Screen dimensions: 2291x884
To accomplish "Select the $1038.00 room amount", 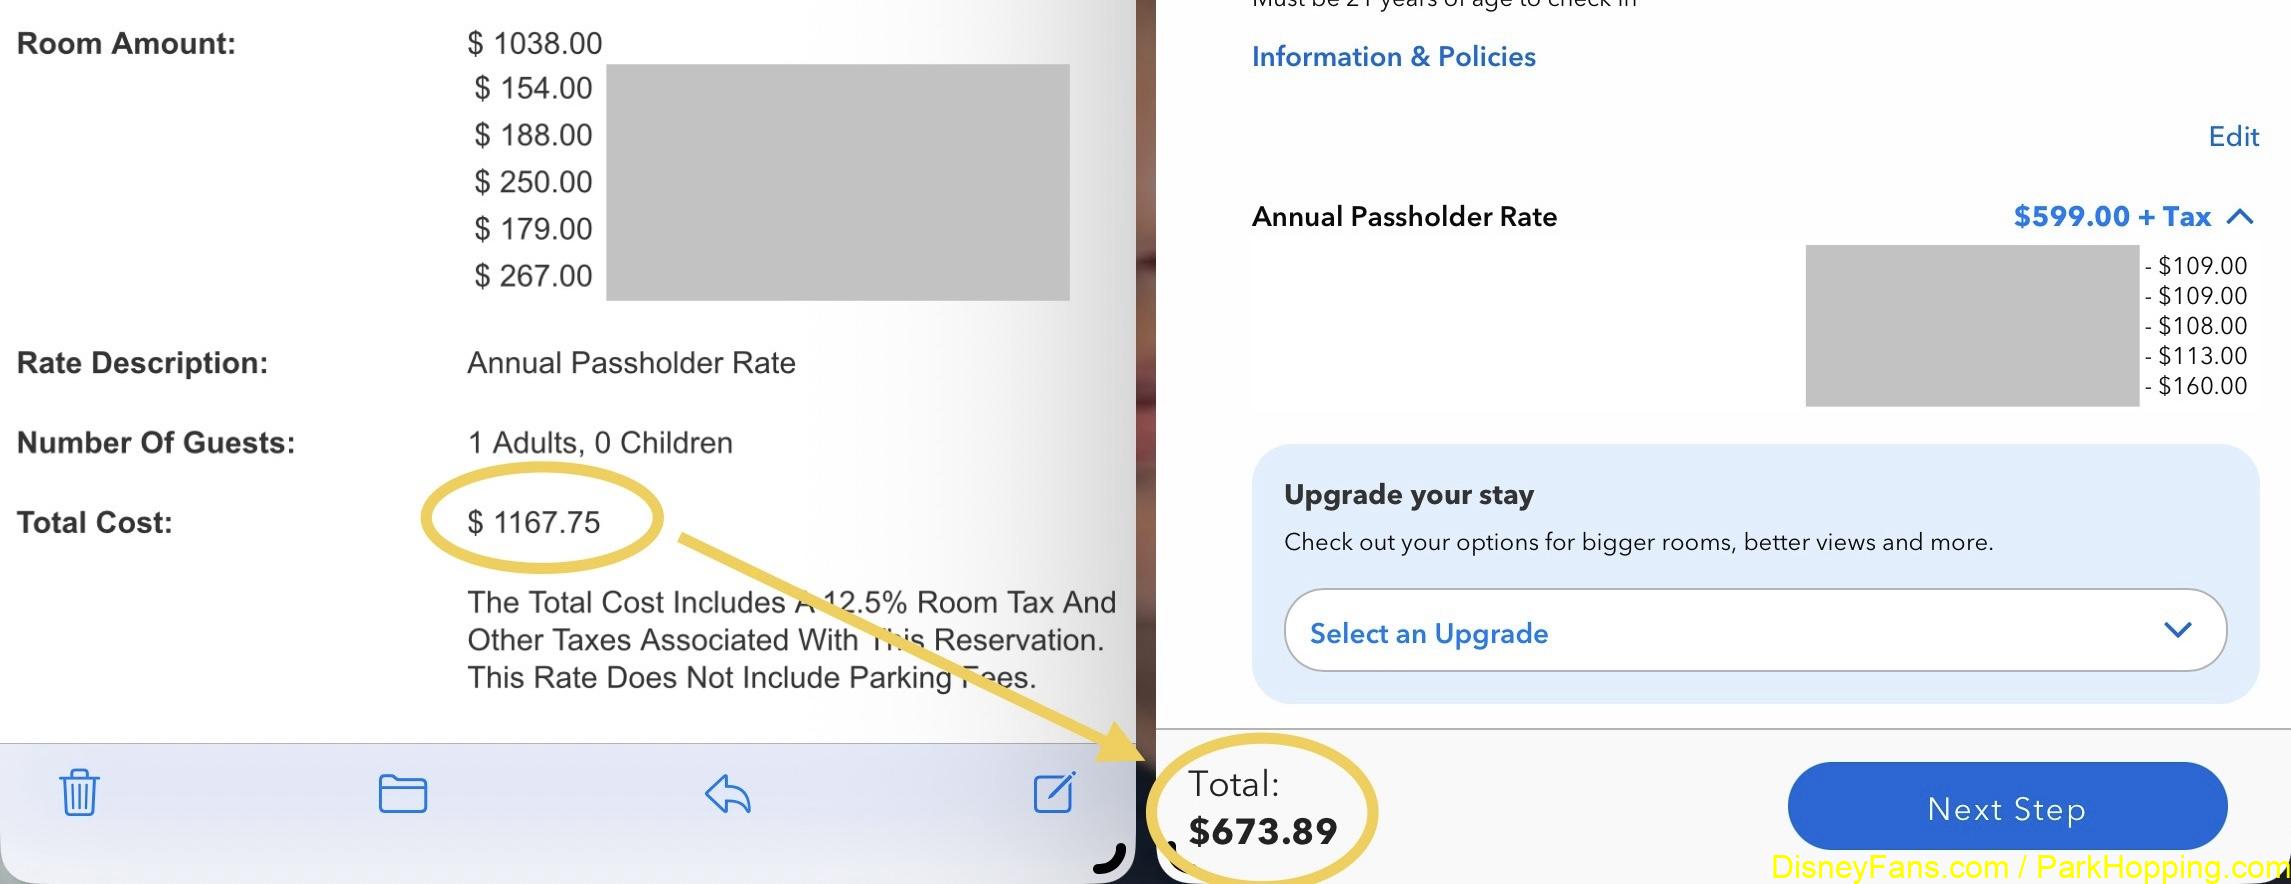I will click(x=535, y=44).
